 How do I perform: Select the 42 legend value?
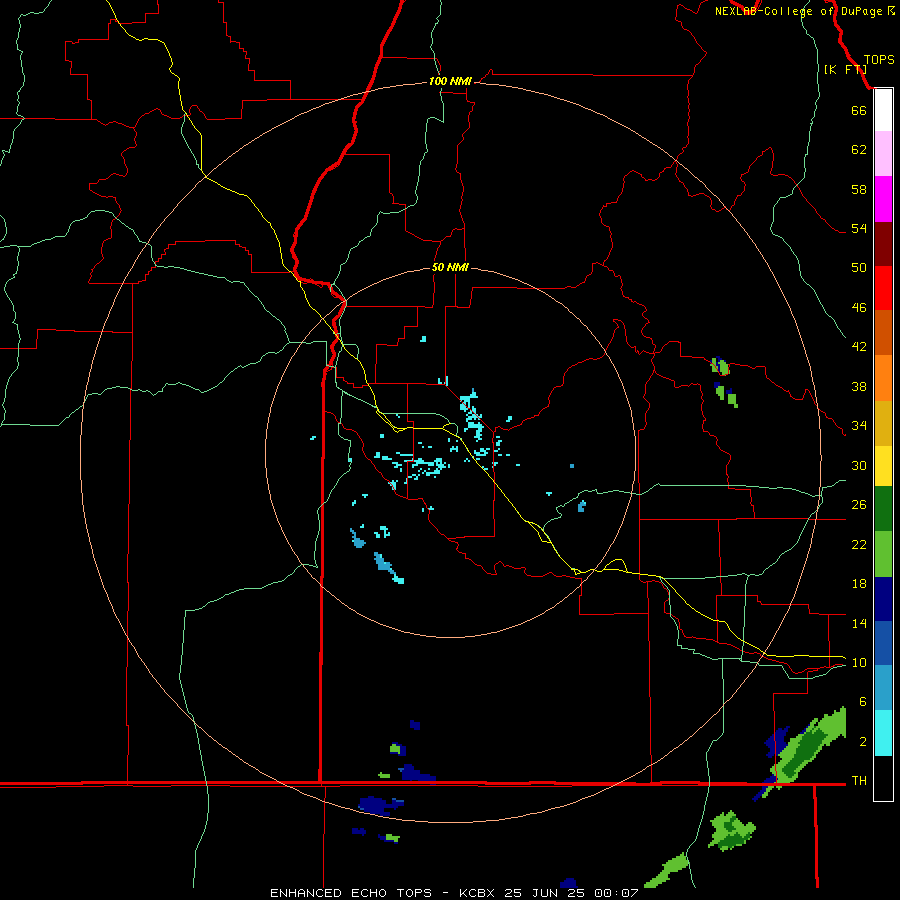(x=859, y=347)
